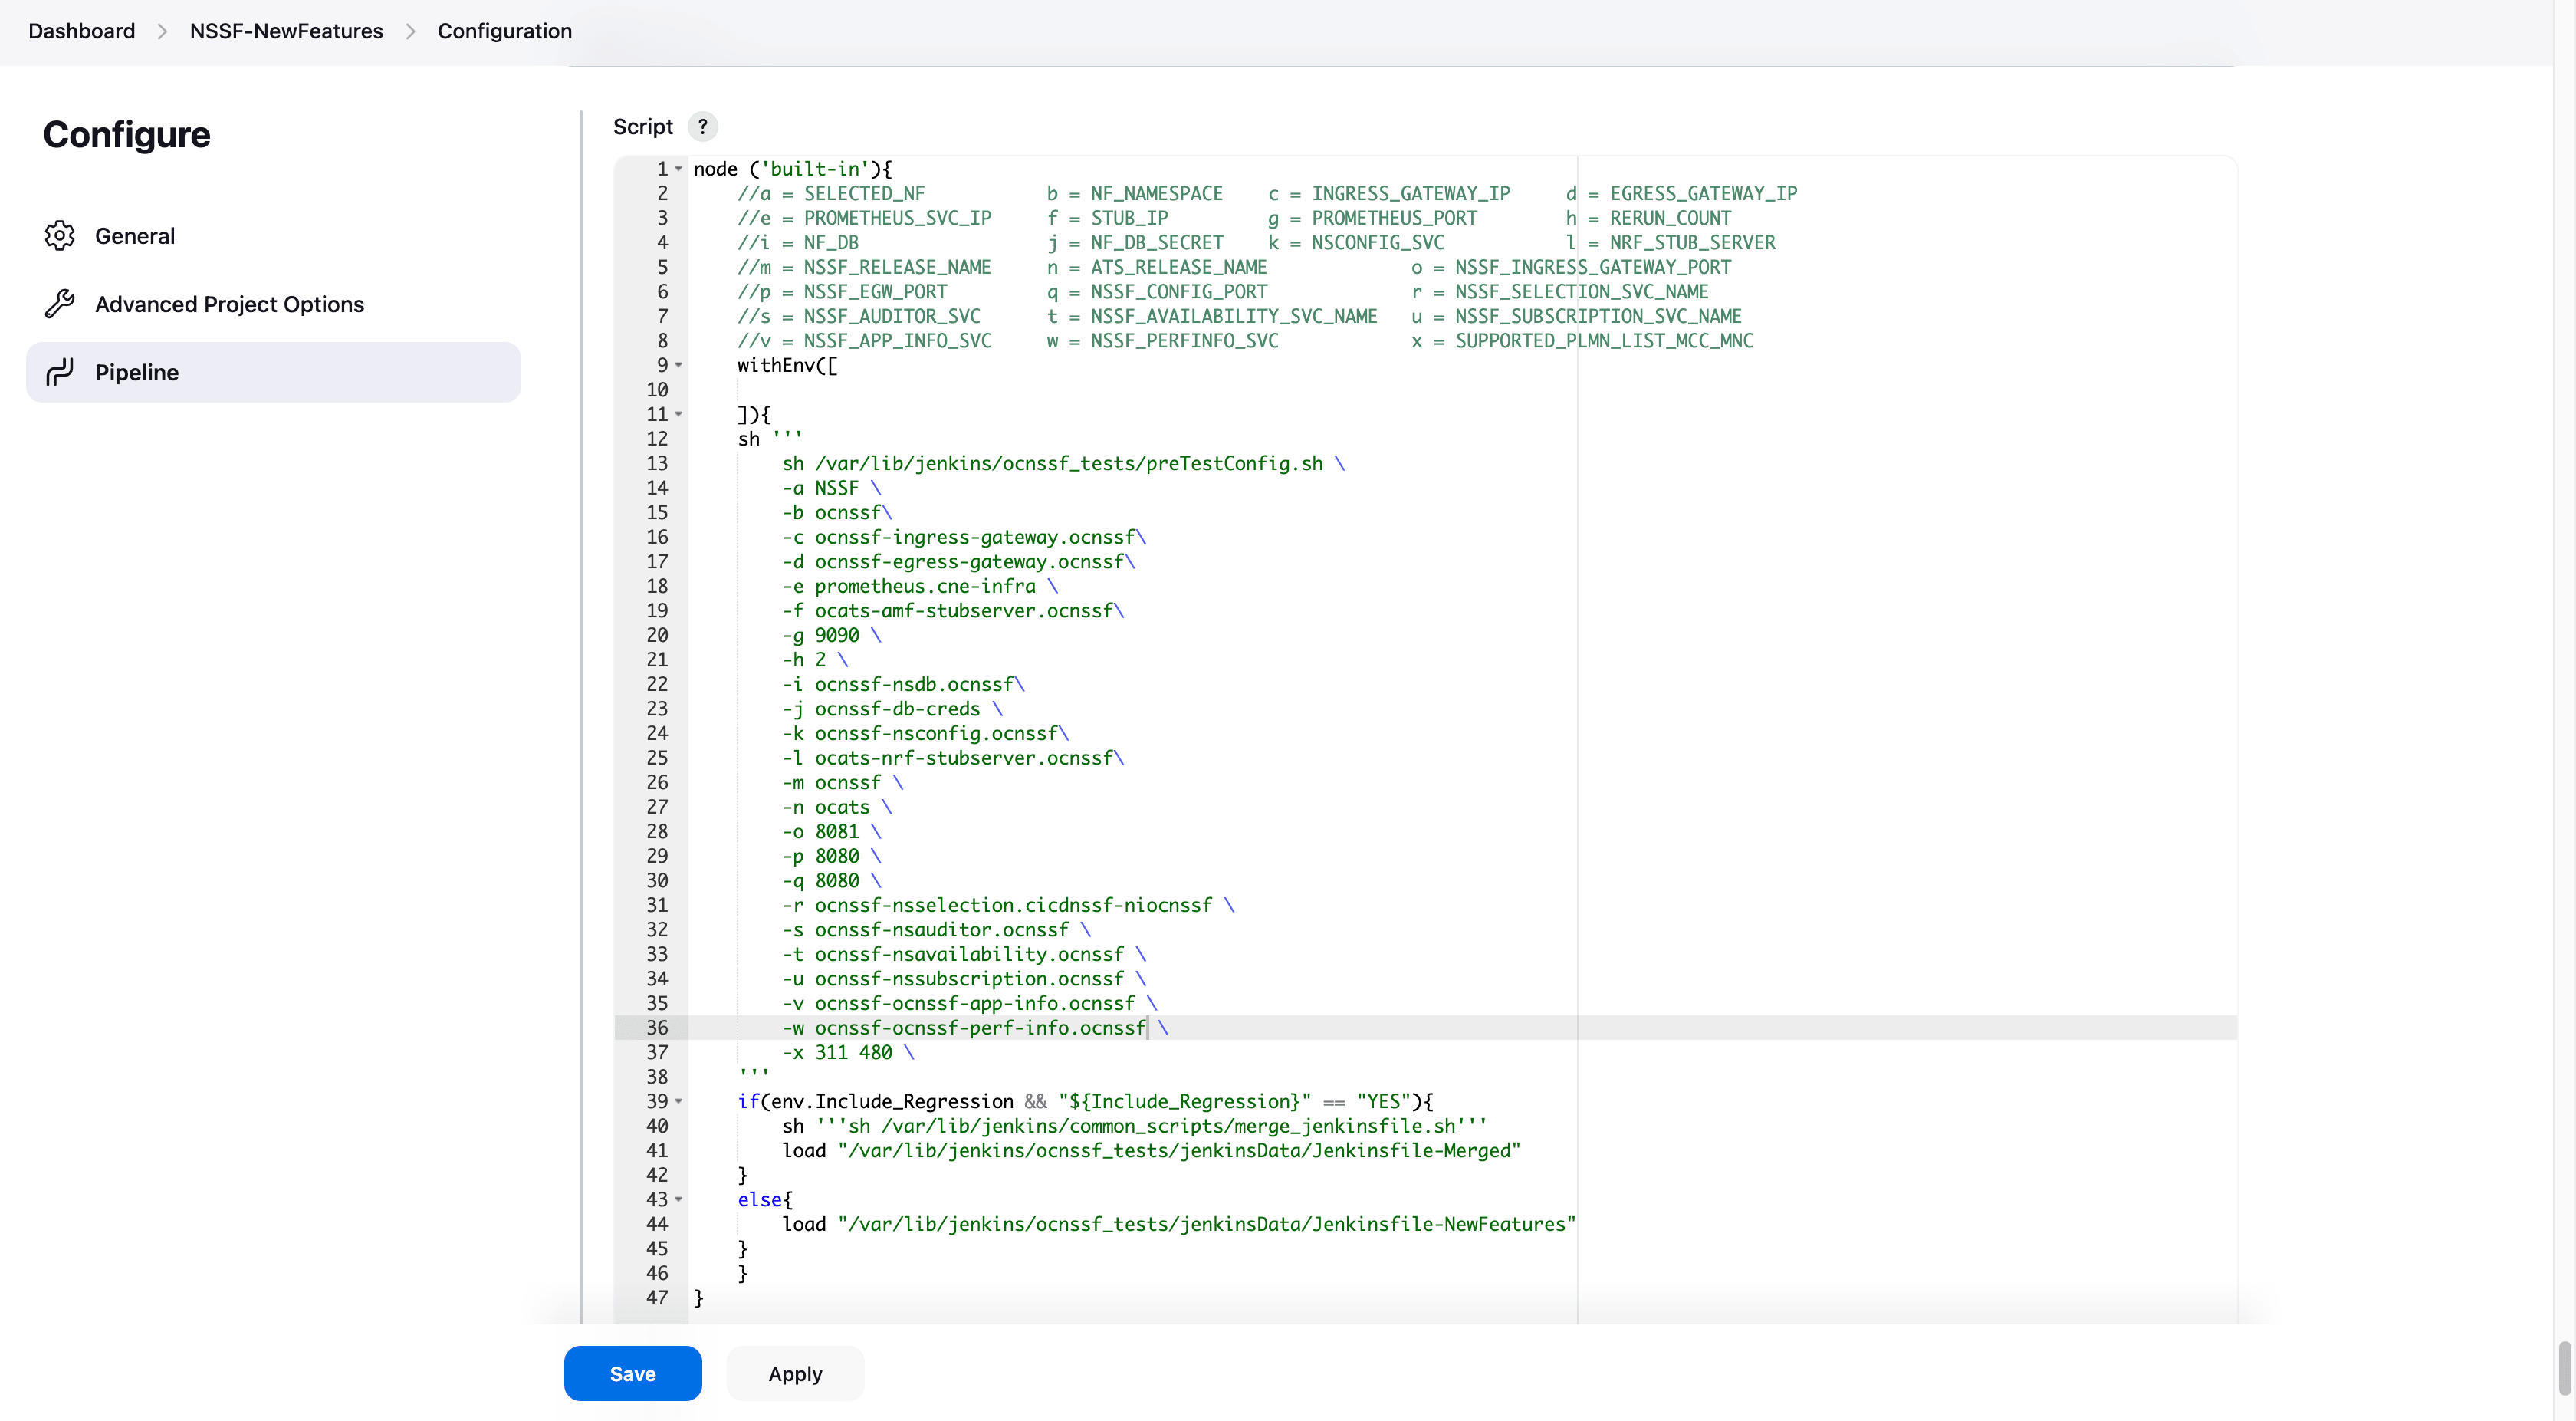Click the pipeline arrows icon in sidebar
2576x1421 pixels.
tap(60, 372)
